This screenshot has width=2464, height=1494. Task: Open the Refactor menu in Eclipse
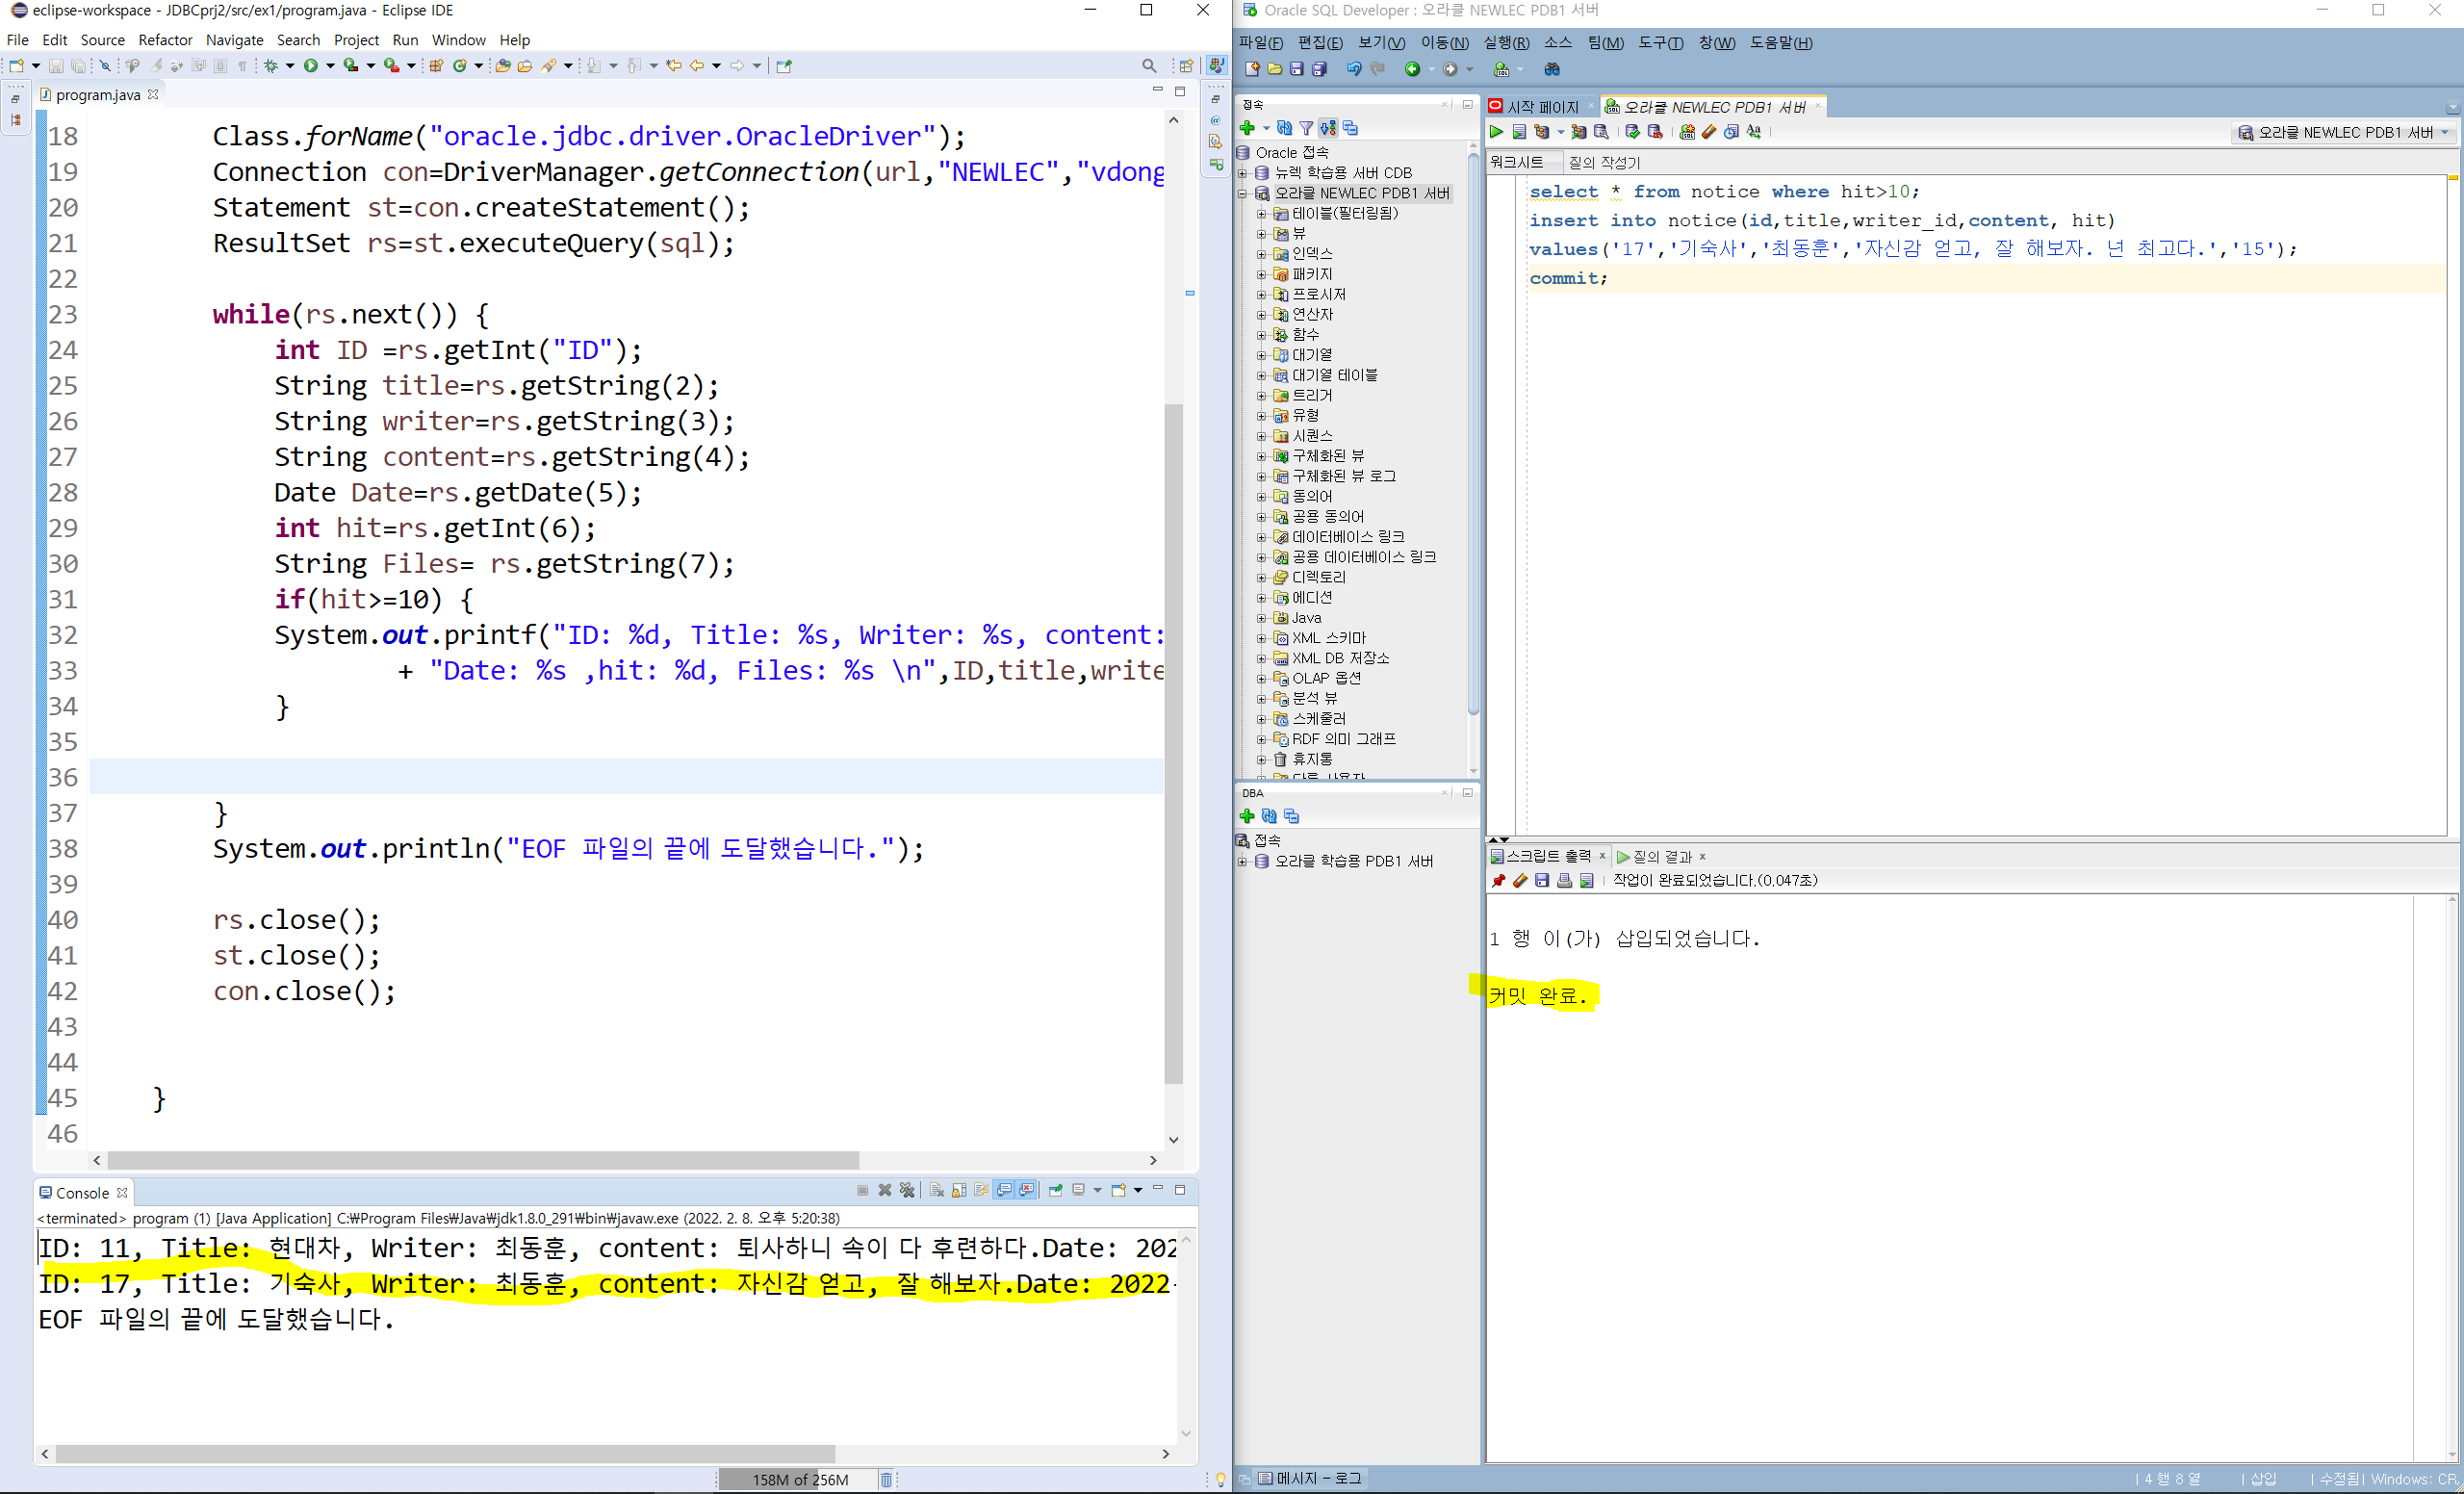[x=165, y=40]
